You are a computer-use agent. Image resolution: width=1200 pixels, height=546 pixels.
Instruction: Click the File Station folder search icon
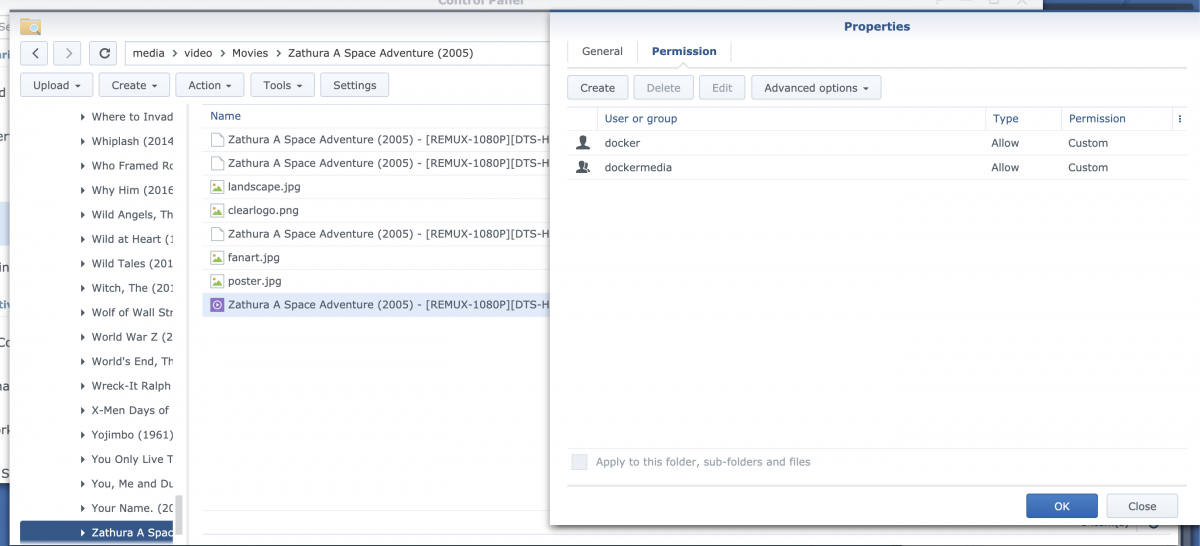click(31, 27)
